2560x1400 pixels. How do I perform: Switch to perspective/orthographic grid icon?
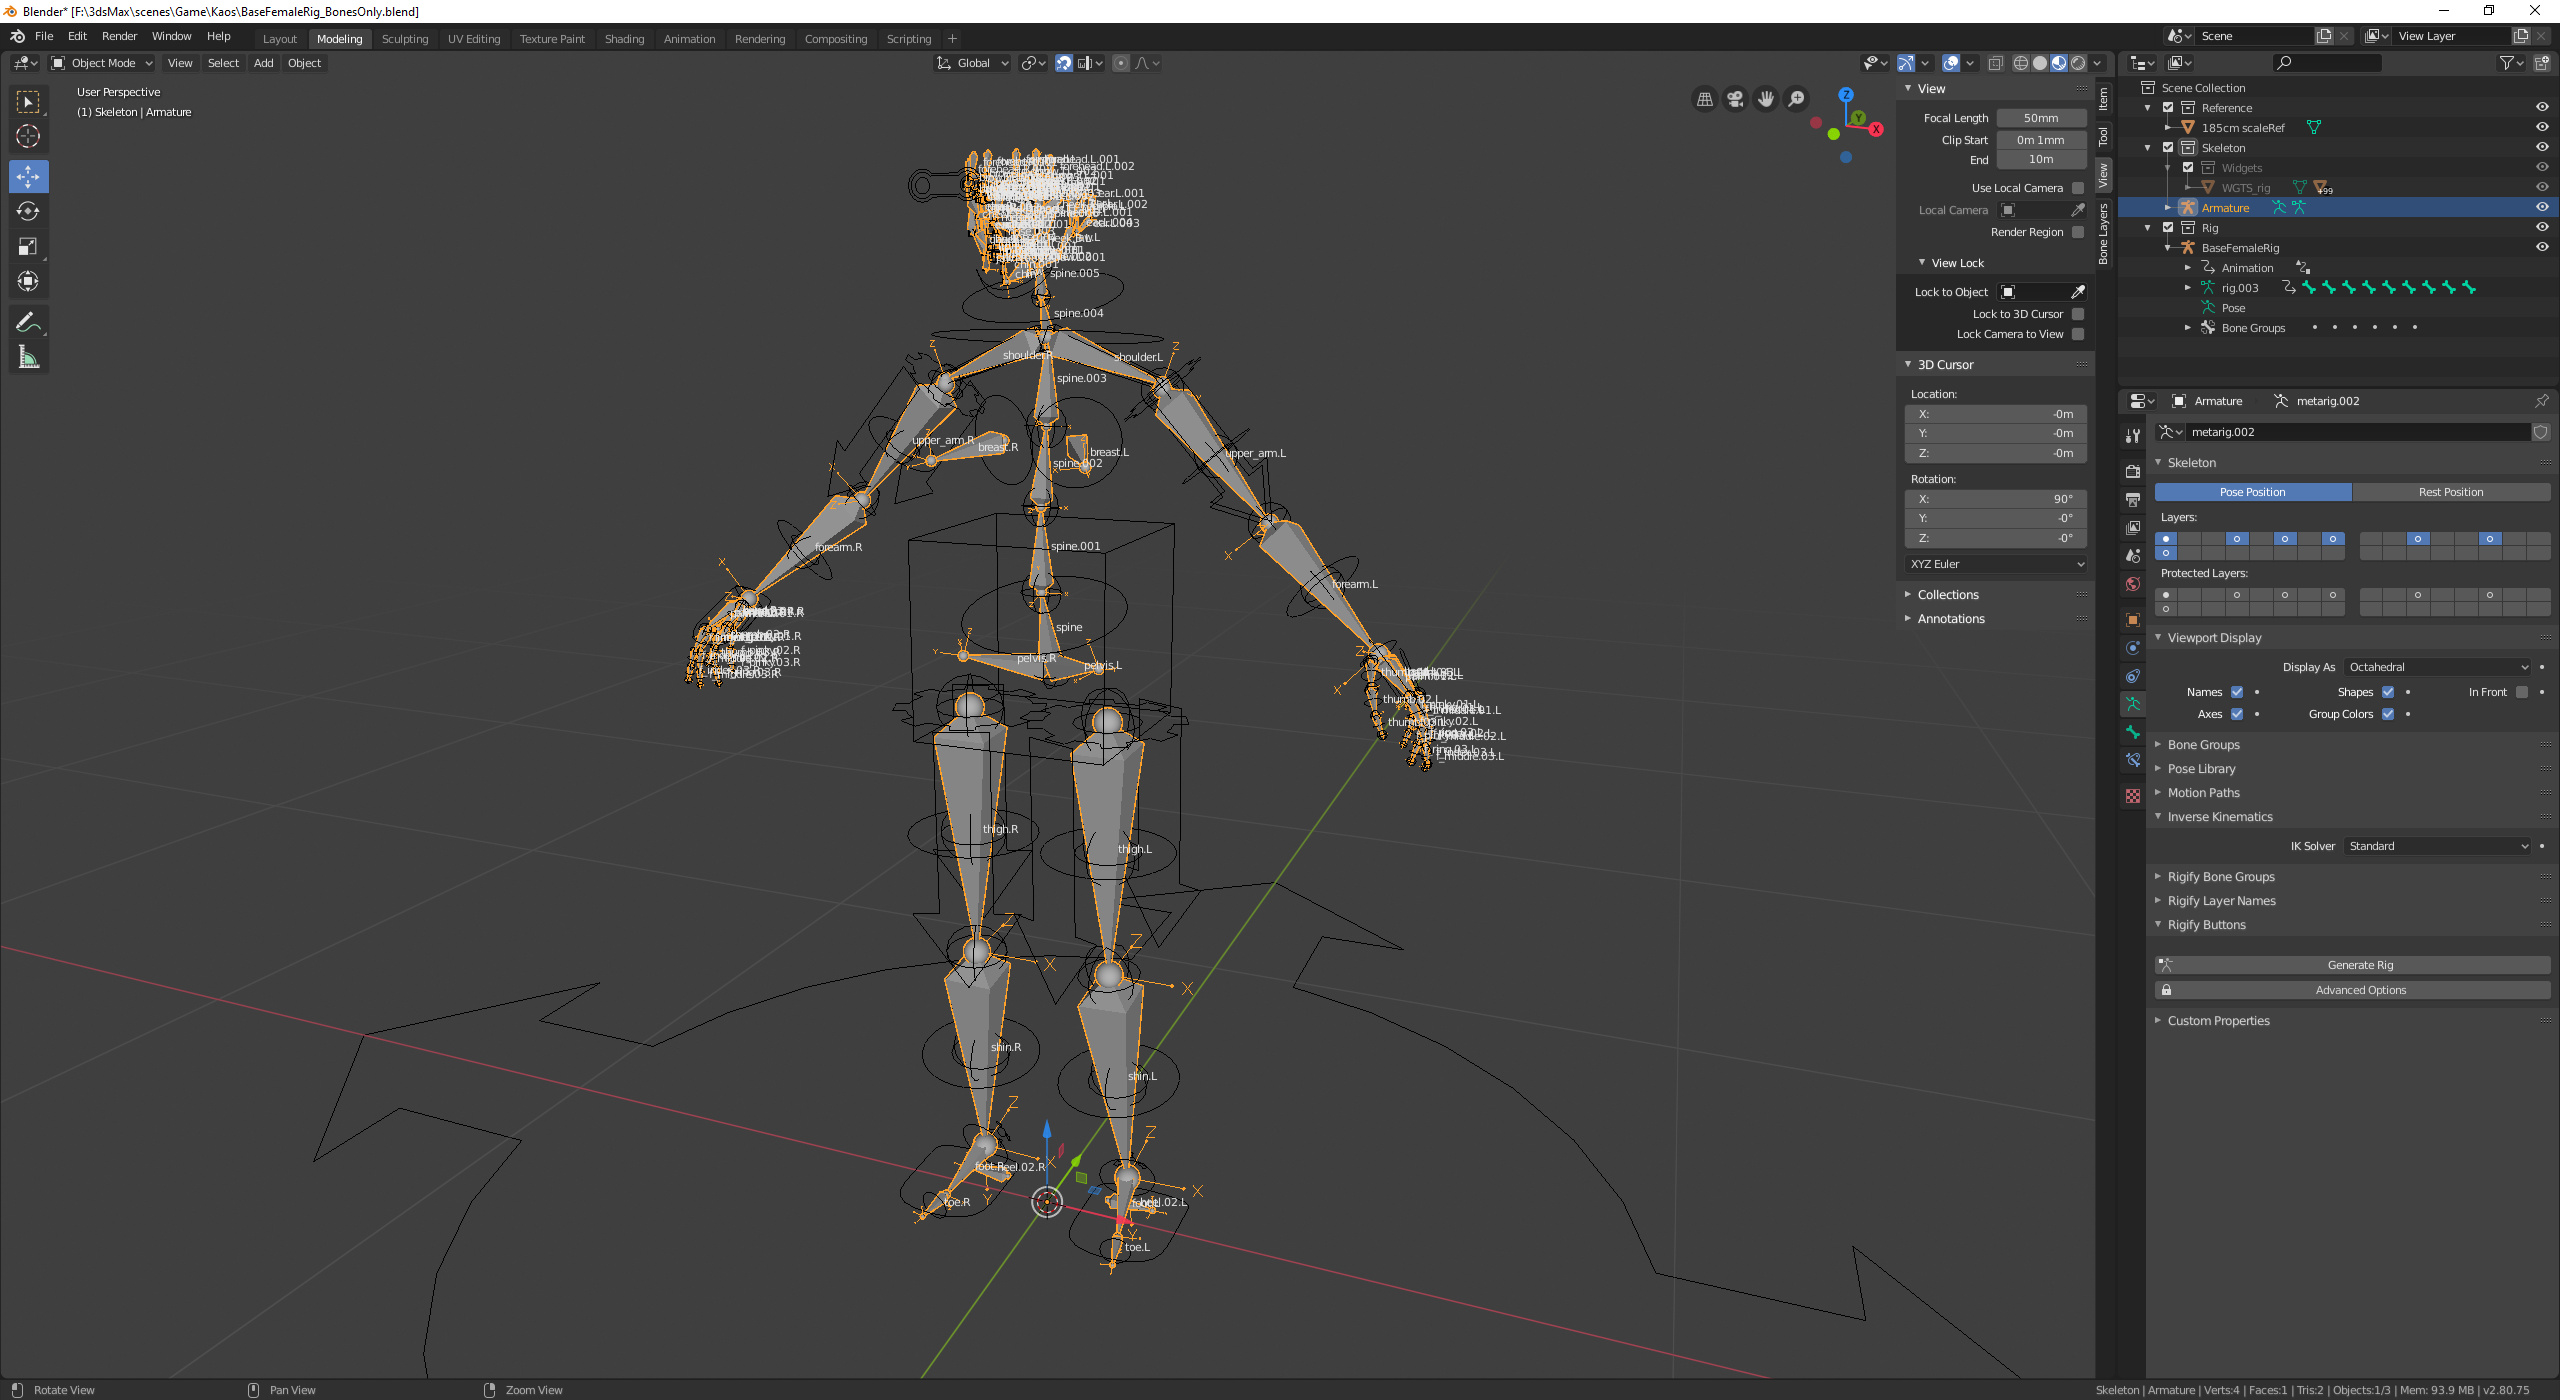tap(1705, 98)
